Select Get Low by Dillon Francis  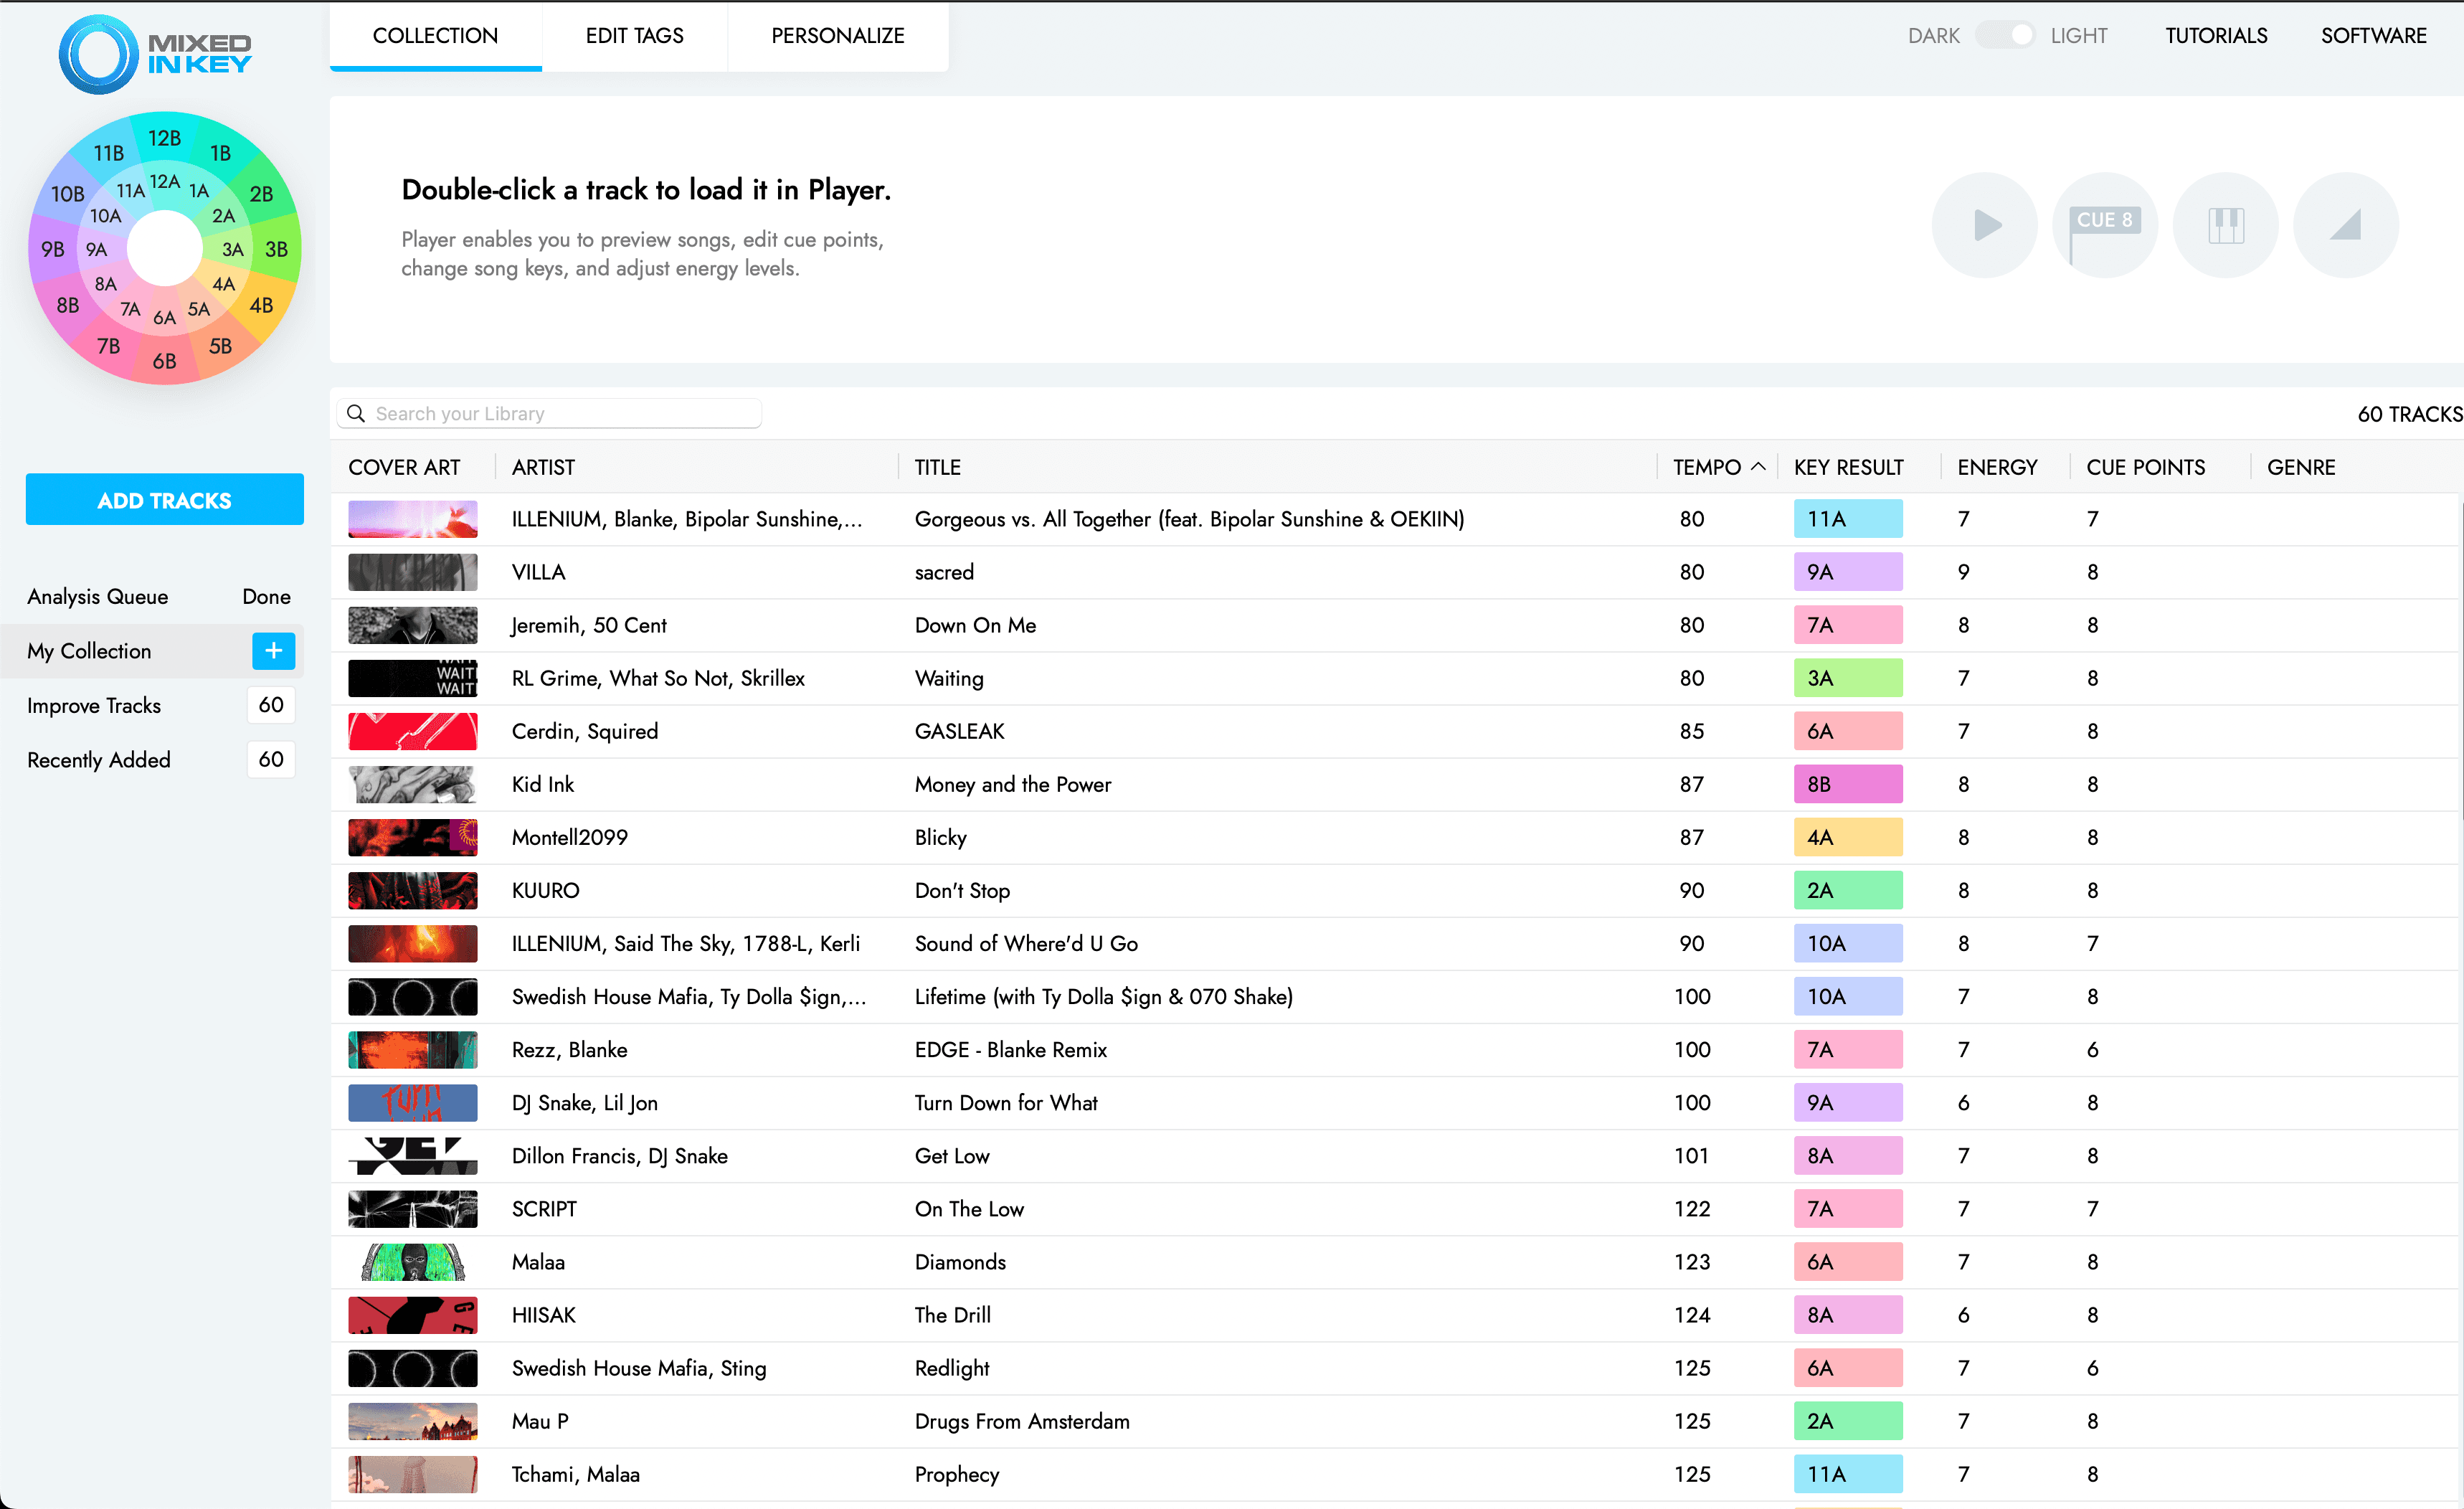click(951, 1156)
